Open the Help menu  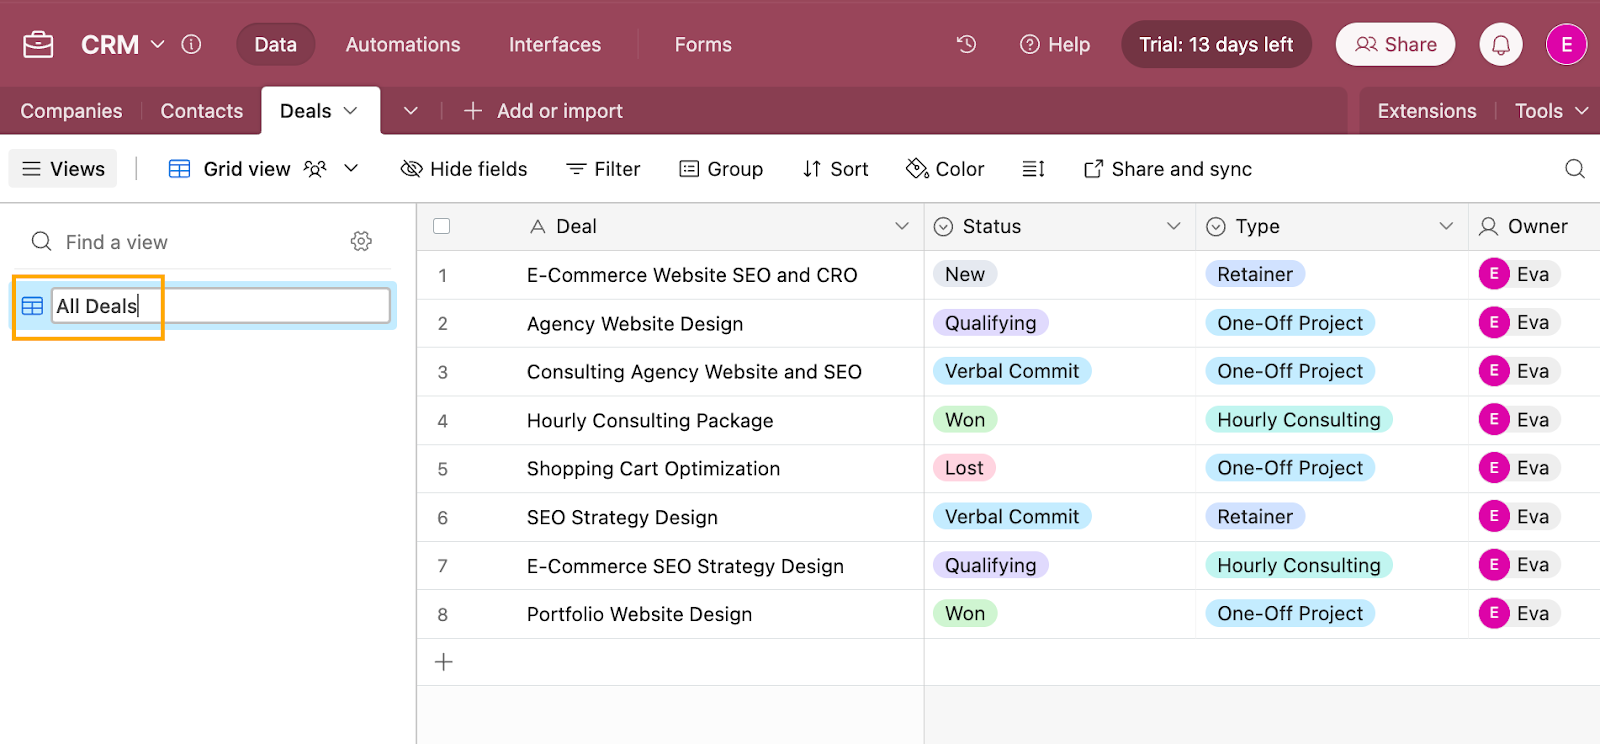1055,44
